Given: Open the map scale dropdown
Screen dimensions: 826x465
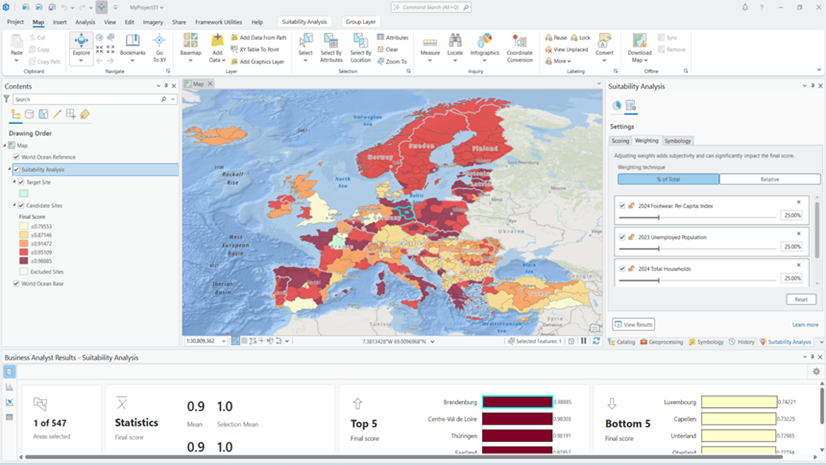Looking at the screenshot, I should [223, 341].
